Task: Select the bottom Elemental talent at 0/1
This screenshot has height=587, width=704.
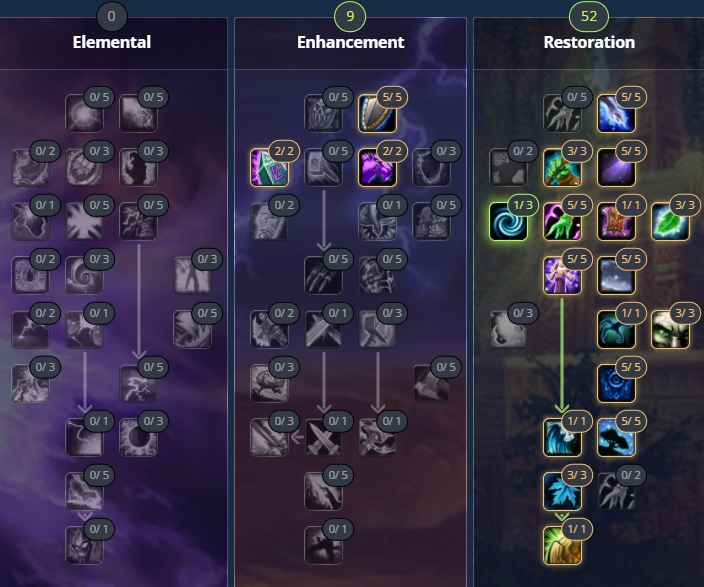Action: 84,545
